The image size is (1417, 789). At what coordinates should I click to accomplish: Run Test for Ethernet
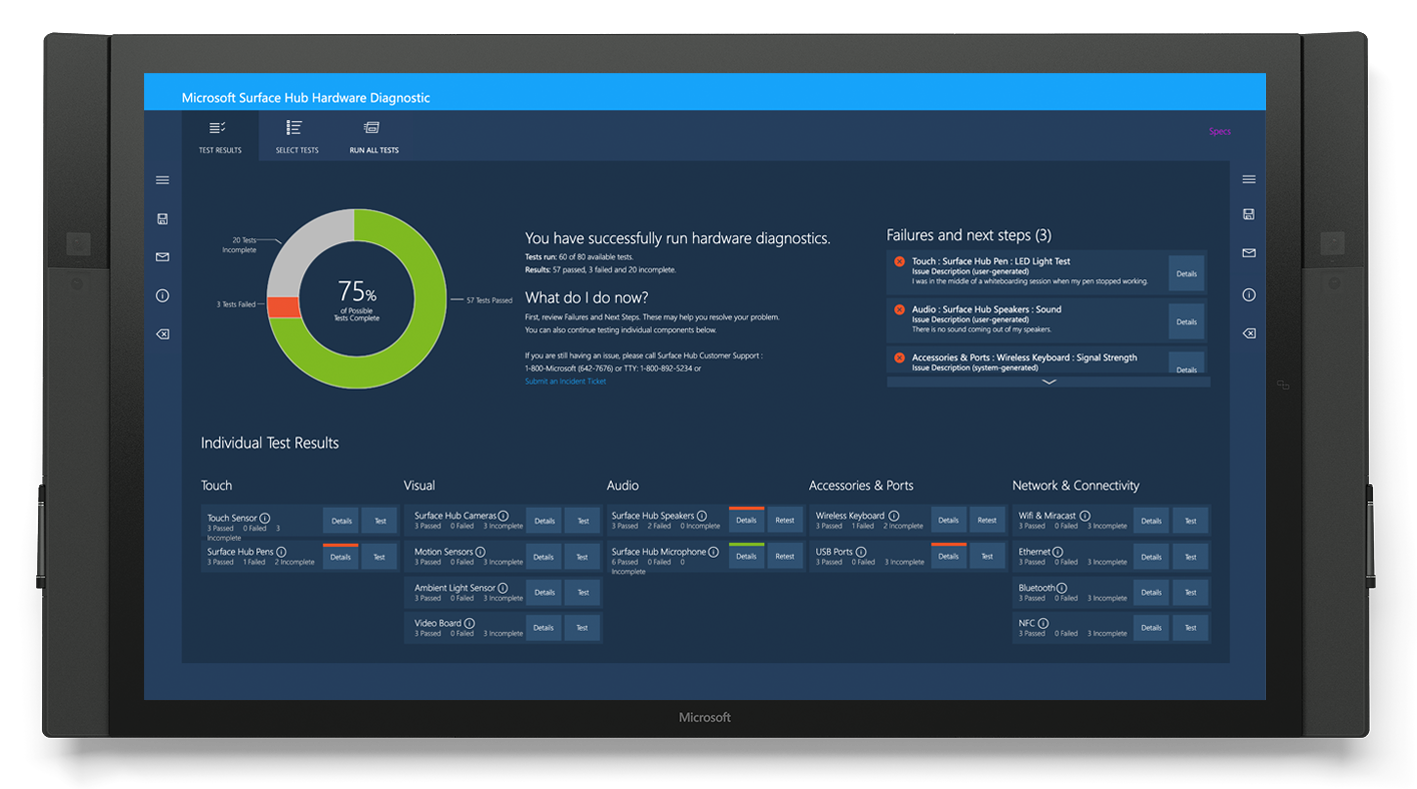click(x=1191, y=557)
